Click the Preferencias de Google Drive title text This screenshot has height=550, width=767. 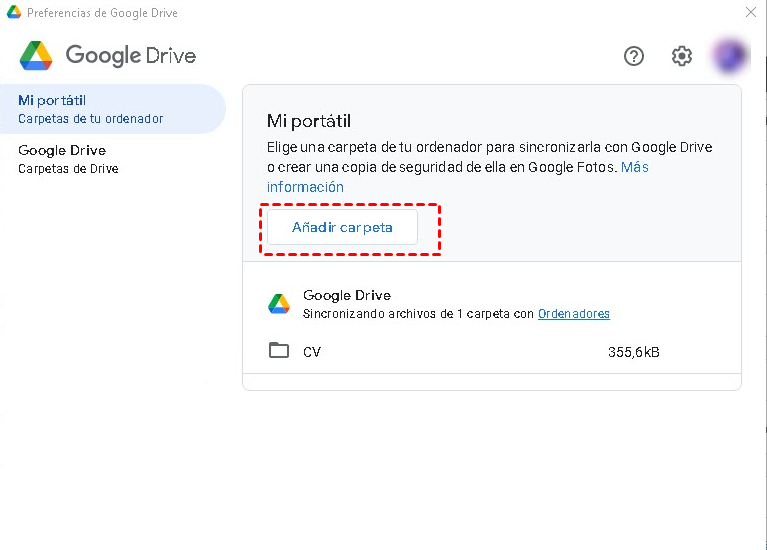tap(102, 13)
